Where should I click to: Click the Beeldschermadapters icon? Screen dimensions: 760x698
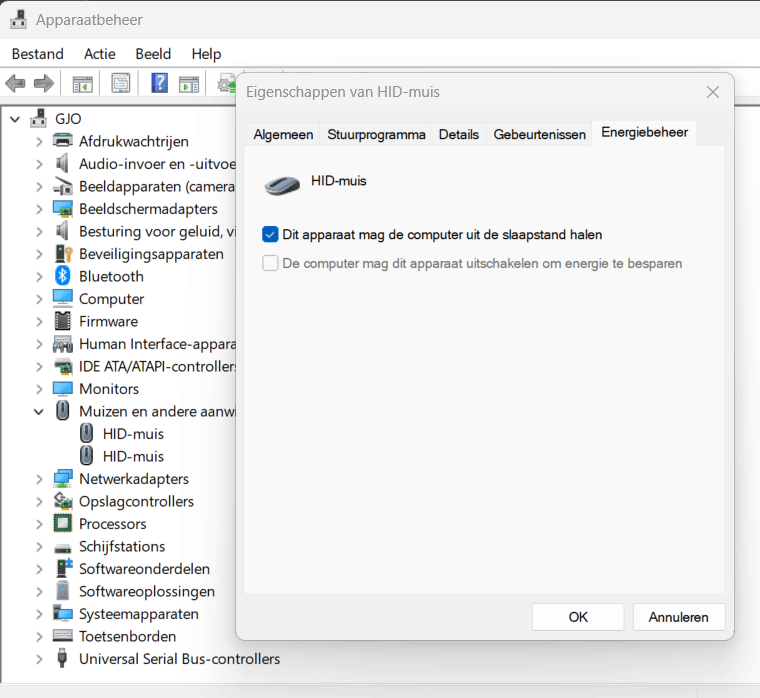[63, 208]
